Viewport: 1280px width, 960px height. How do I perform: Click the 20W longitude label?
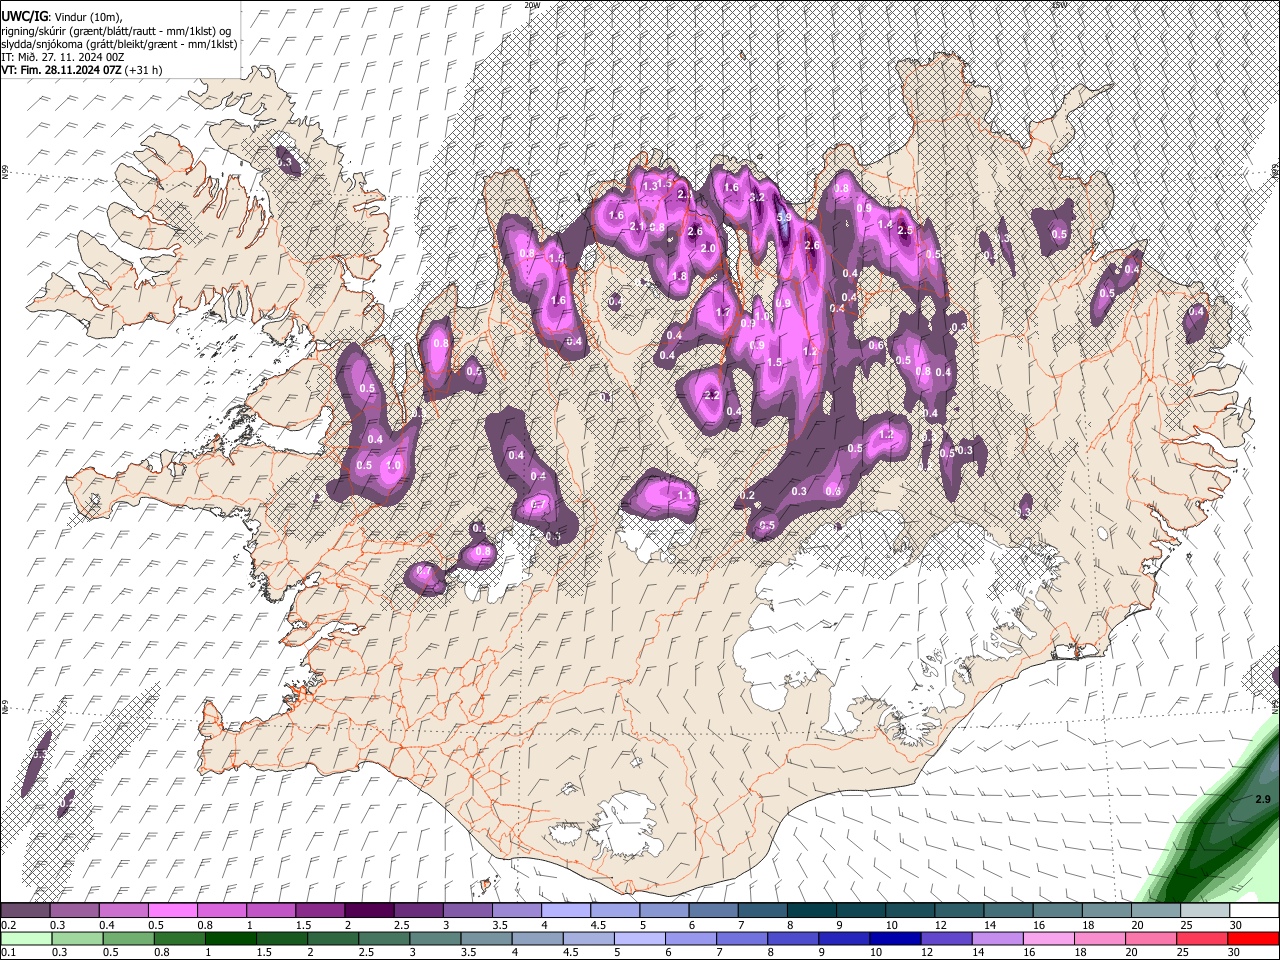click(533, 5)
